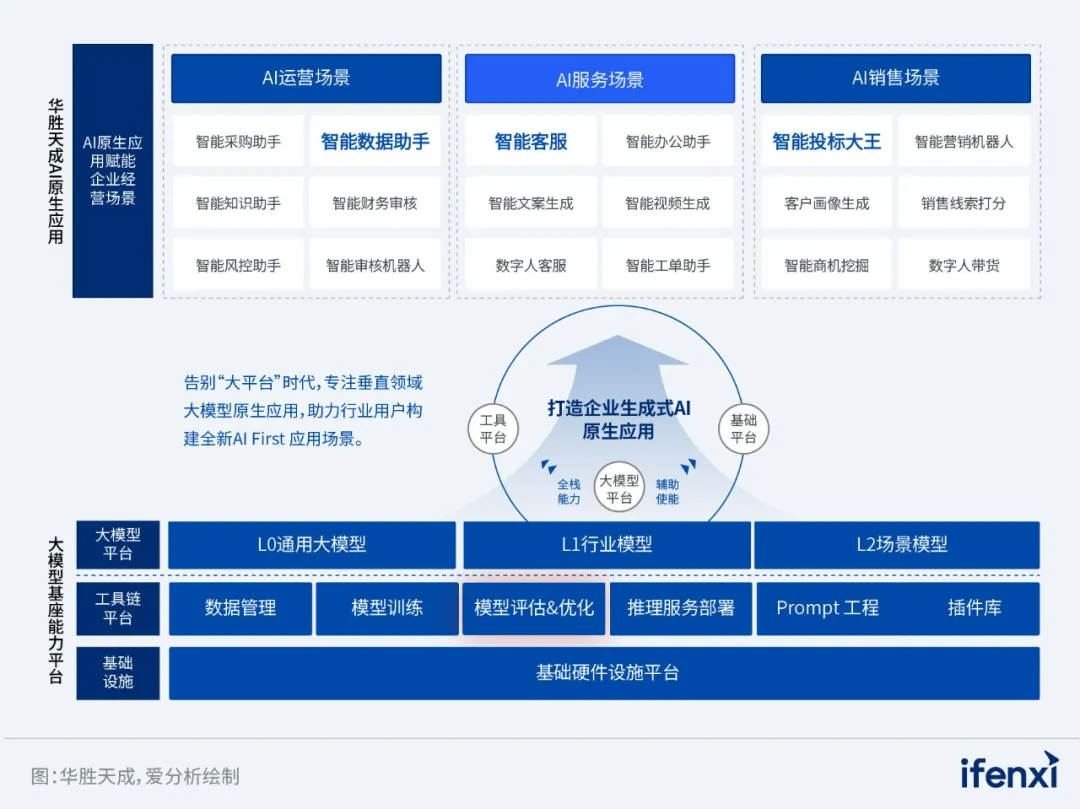Choose the 数字人带货 tile

point(964,265)
